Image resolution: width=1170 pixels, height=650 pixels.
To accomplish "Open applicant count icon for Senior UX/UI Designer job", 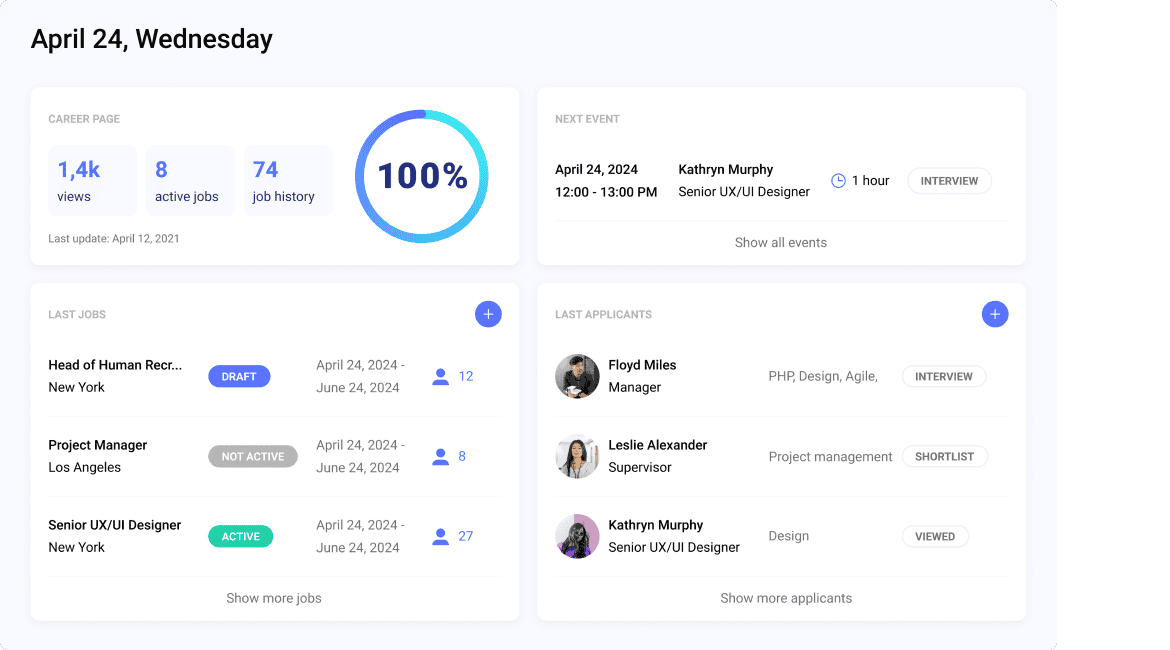I will click(x=440, y=537).
